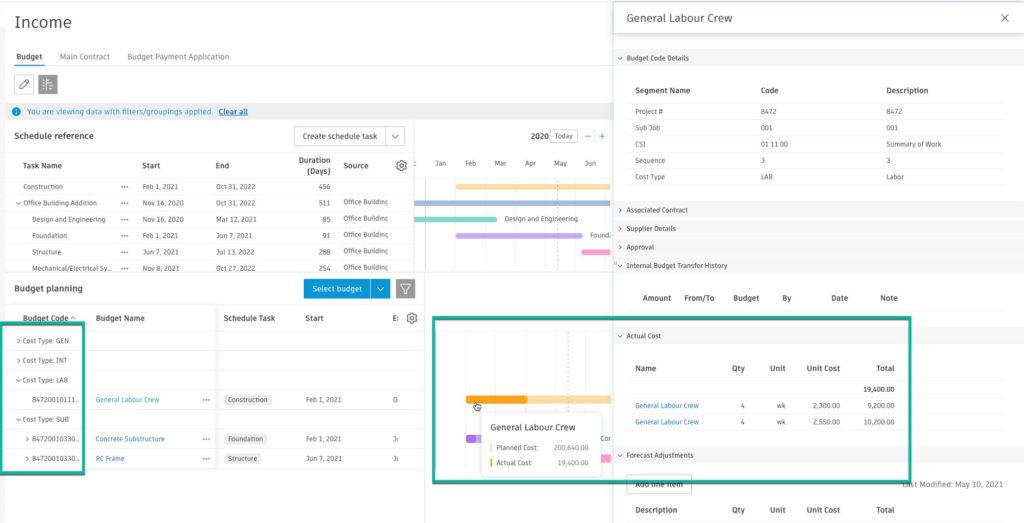Open more options for Foundation task row

[x=125, y=236]
